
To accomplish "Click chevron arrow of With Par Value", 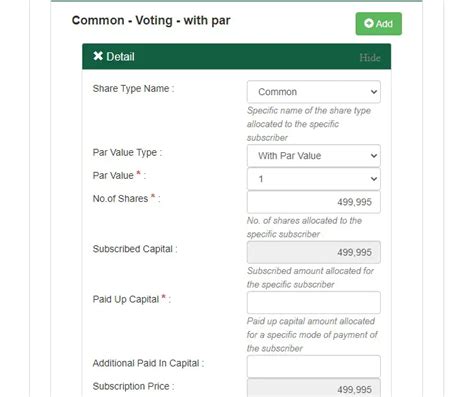I will 374,156.
